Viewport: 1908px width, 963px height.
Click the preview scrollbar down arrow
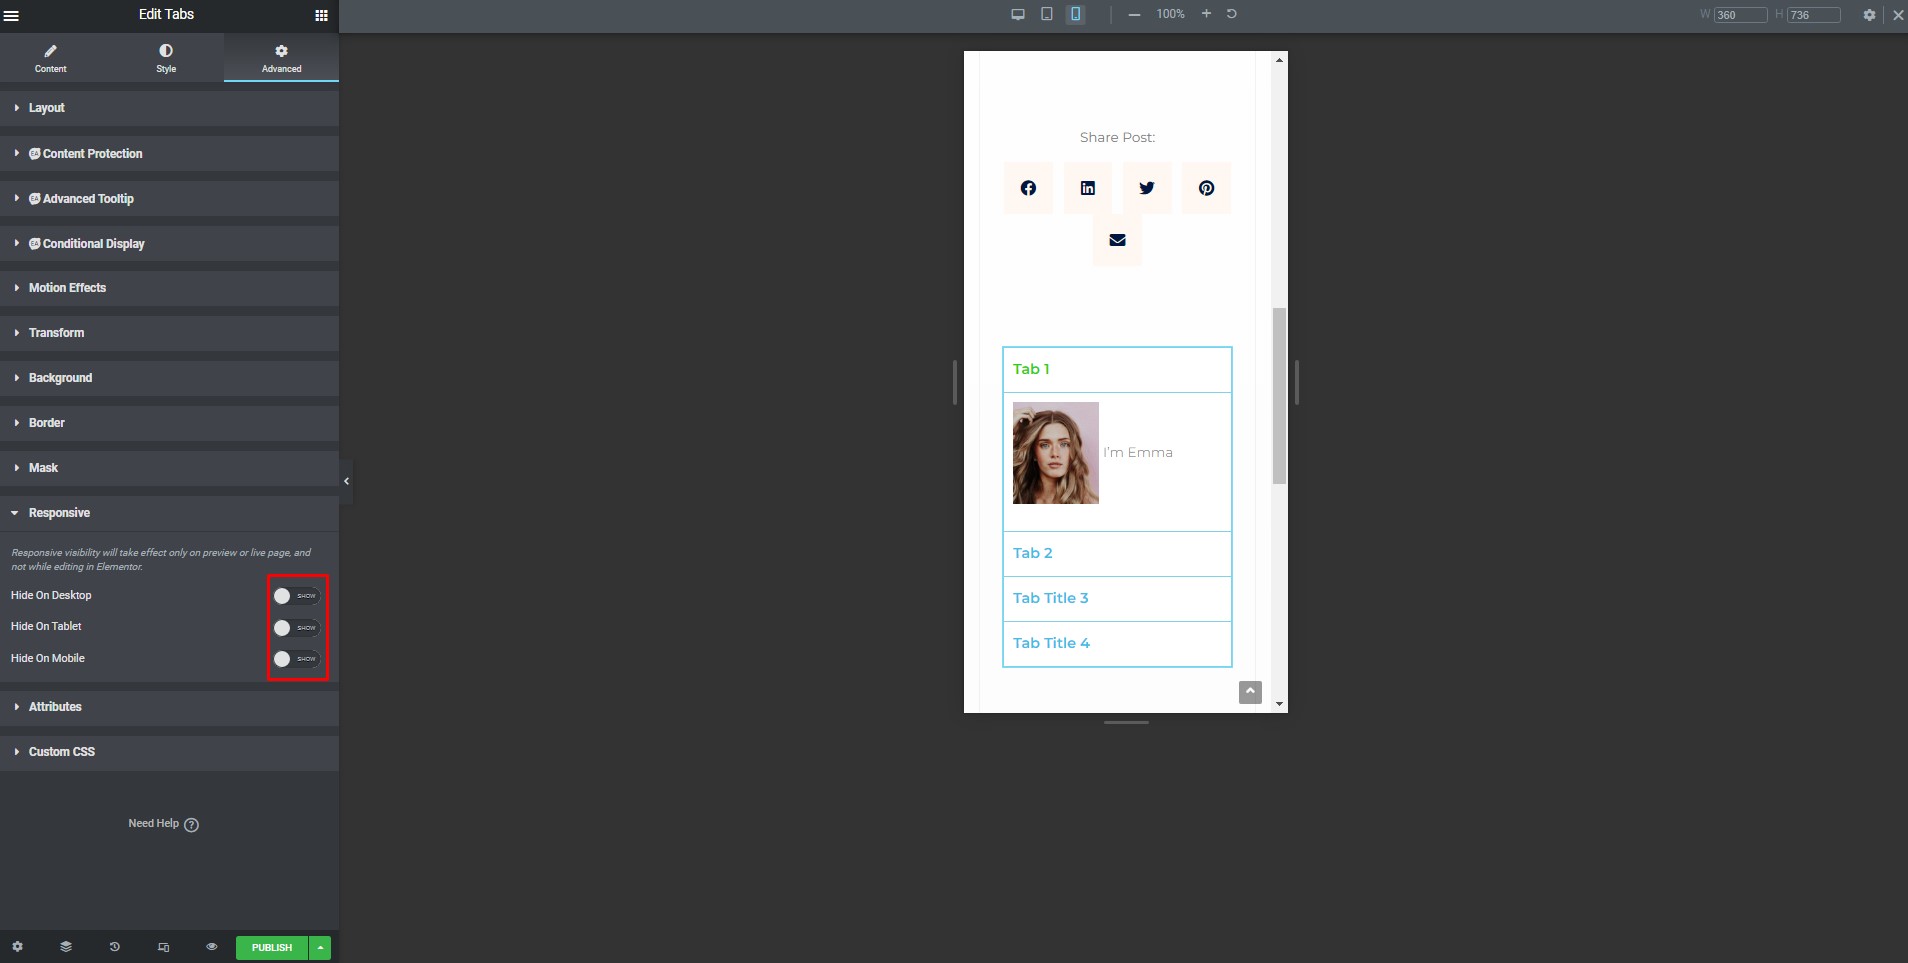tap(1279, 704)
